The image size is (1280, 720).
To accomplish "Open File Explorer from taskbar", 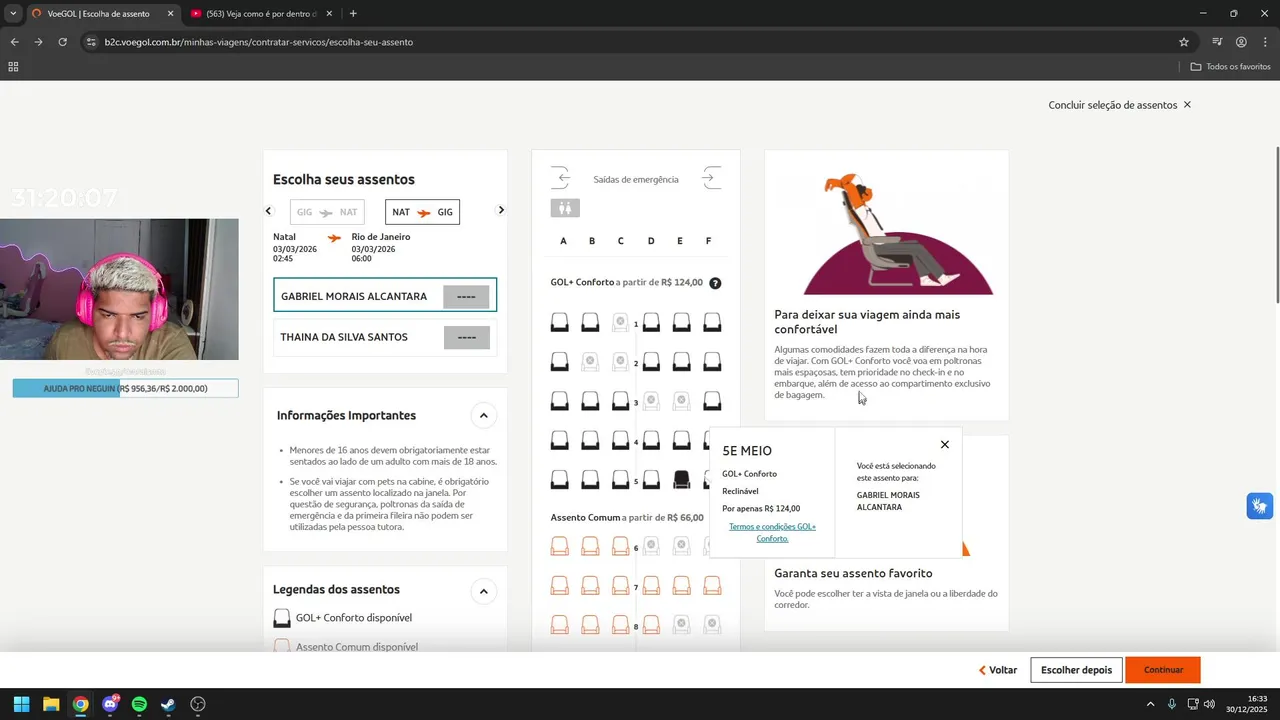I will tap(51, 704).
